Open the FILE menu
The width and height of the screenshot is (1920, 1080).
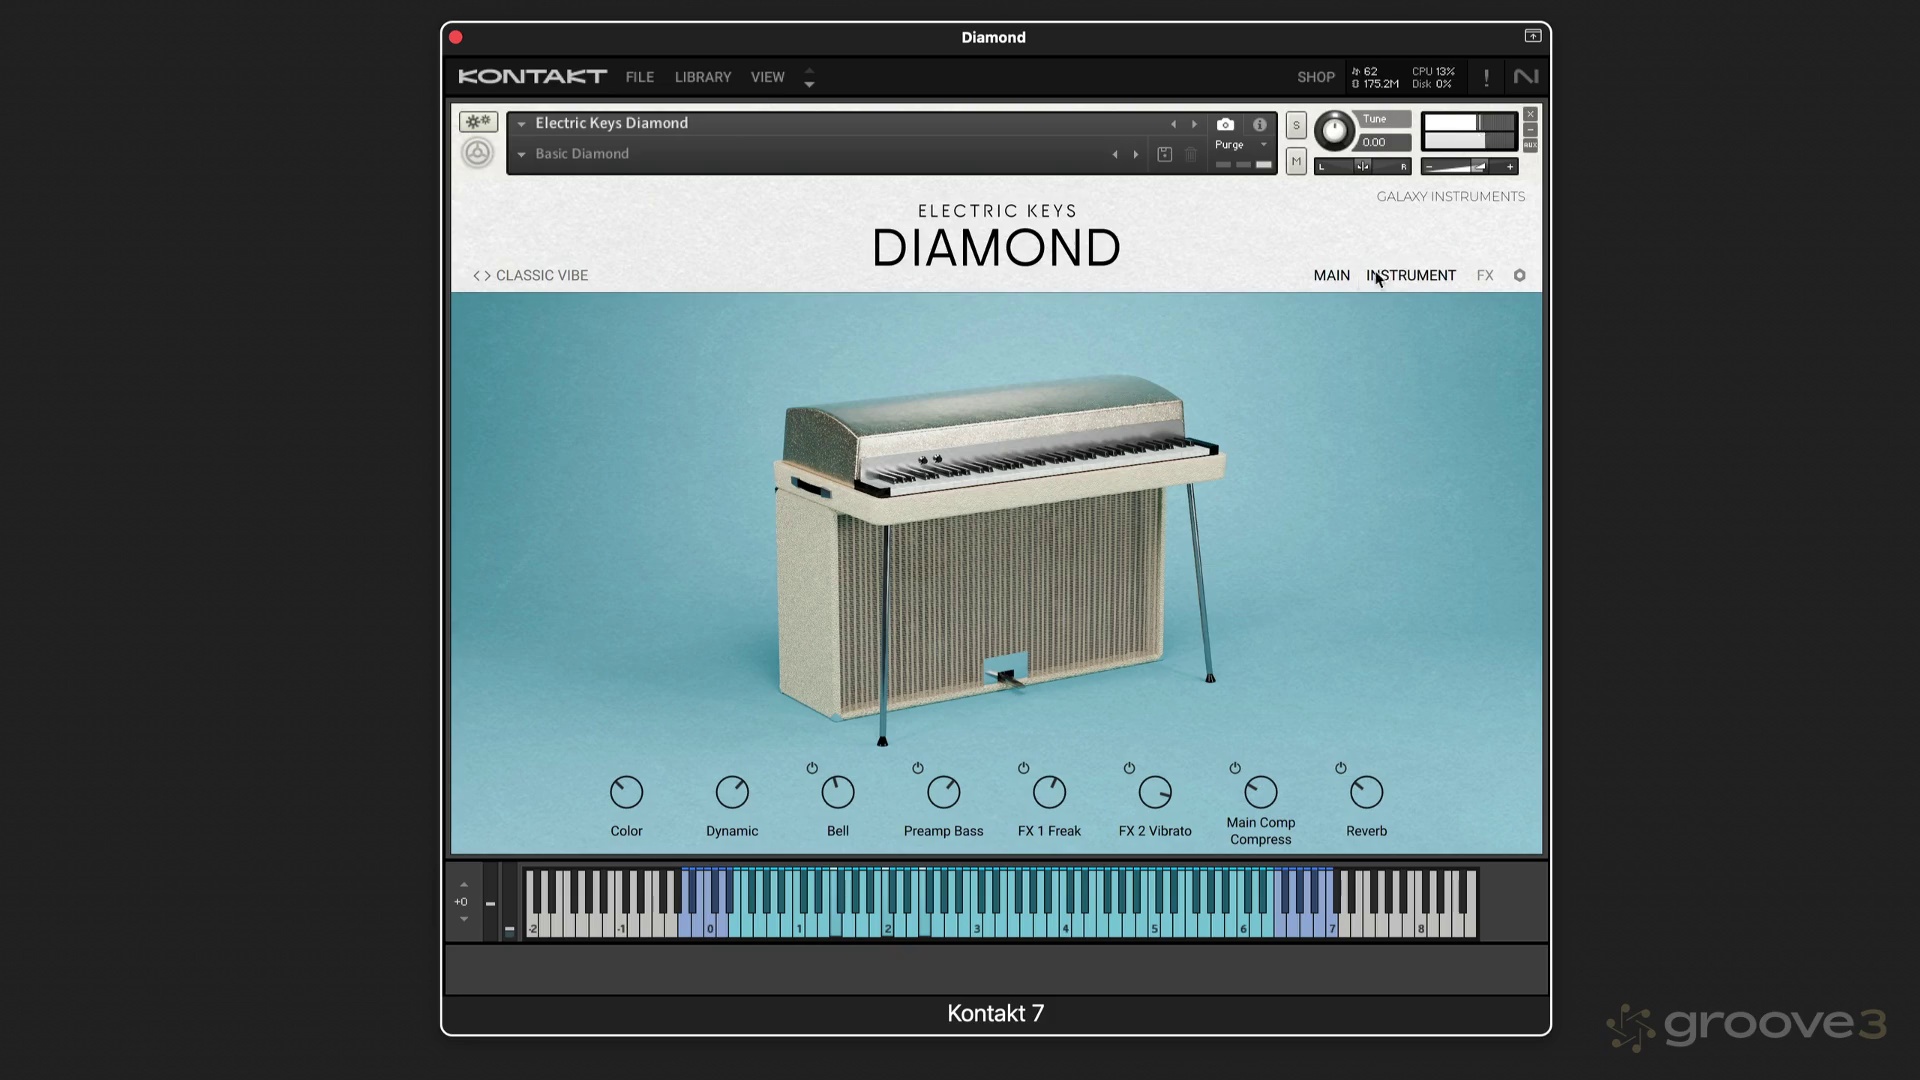coord(640,77)
